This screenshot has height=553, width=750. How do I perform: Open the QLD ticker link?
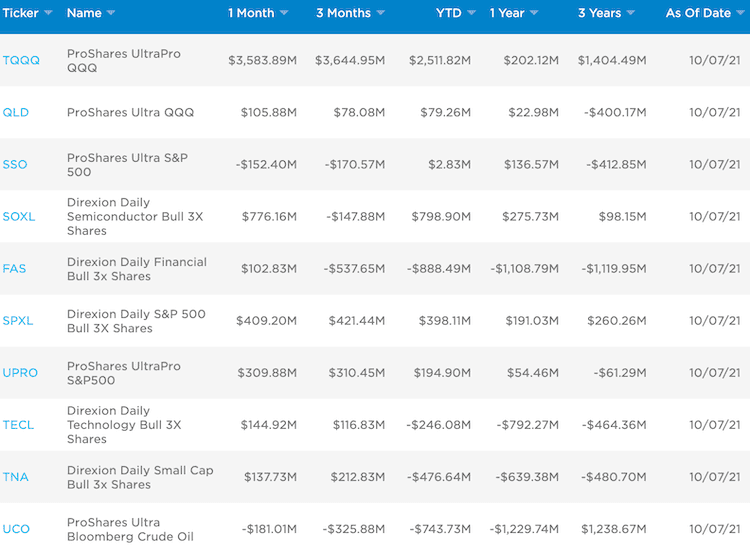click(16, 112)
